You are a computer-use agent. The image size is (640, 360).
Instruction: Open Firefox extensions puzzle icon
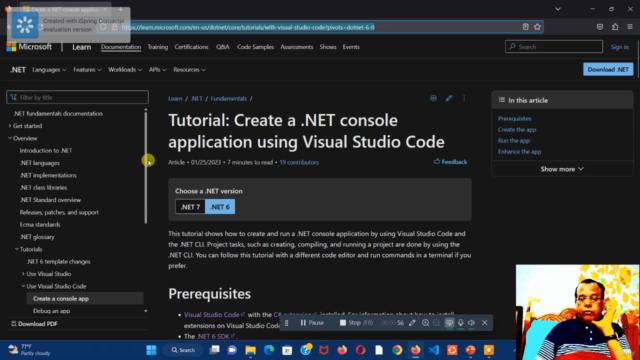pos(615,27)
